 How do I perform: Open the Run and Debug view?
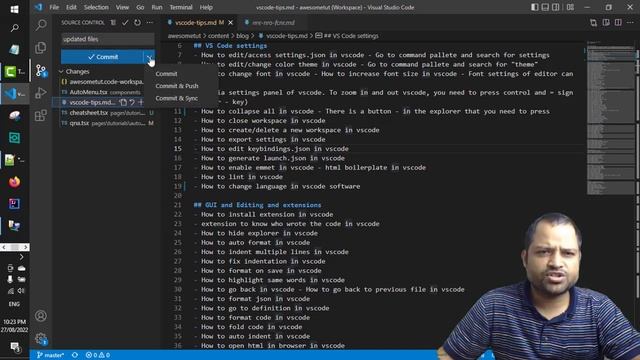pos(41,93)
